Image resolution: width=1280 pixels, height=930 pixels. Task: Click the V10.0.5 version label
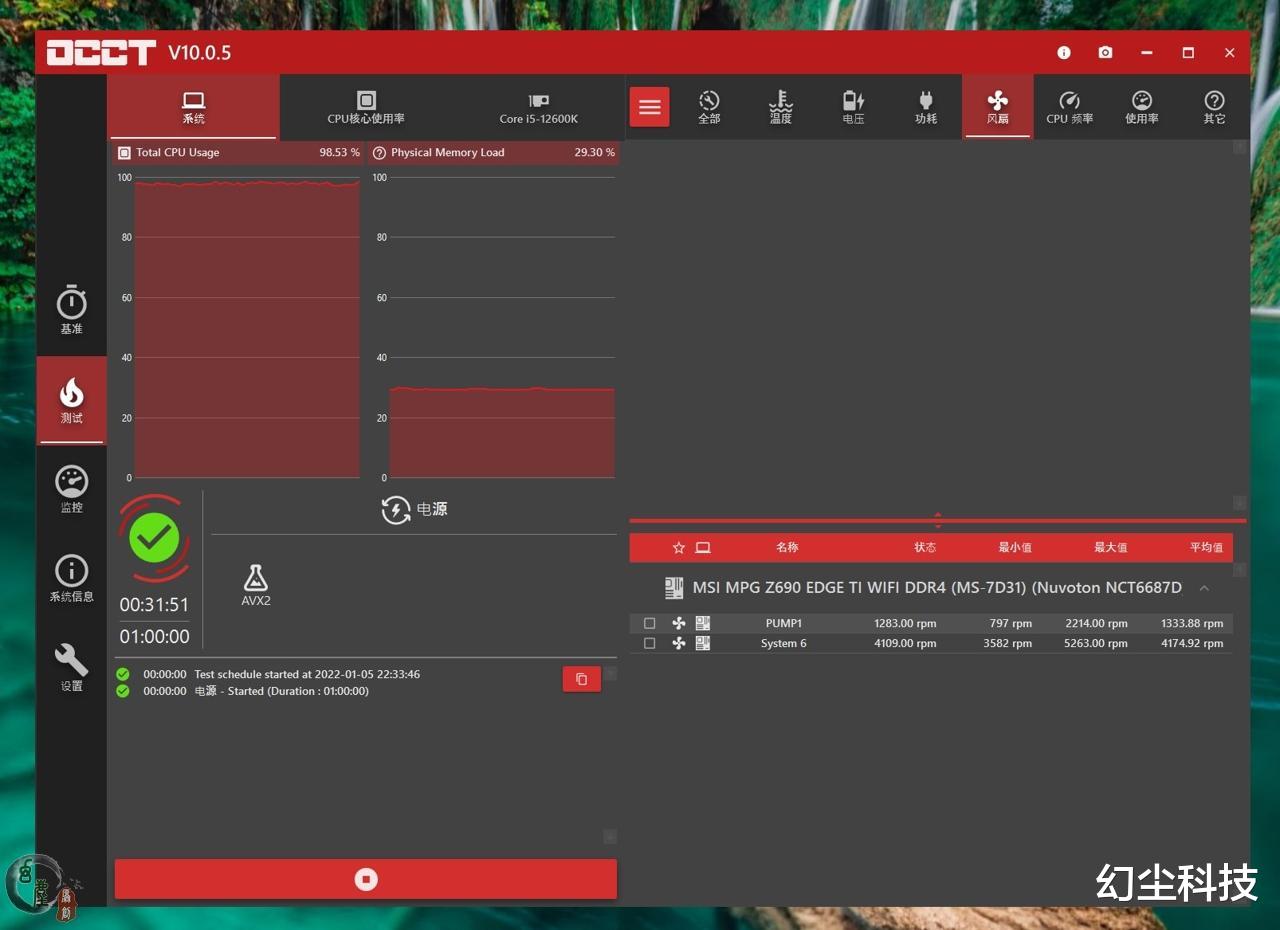click(x=200, y=53)
